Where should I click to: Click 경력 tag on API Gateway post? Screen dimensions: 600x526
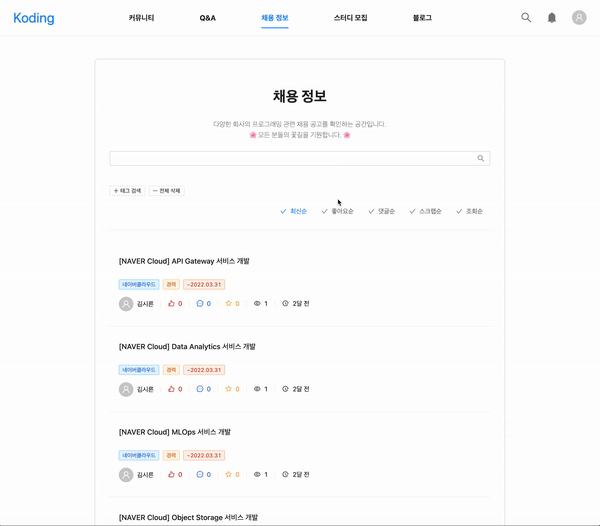(x=171, y=285)
